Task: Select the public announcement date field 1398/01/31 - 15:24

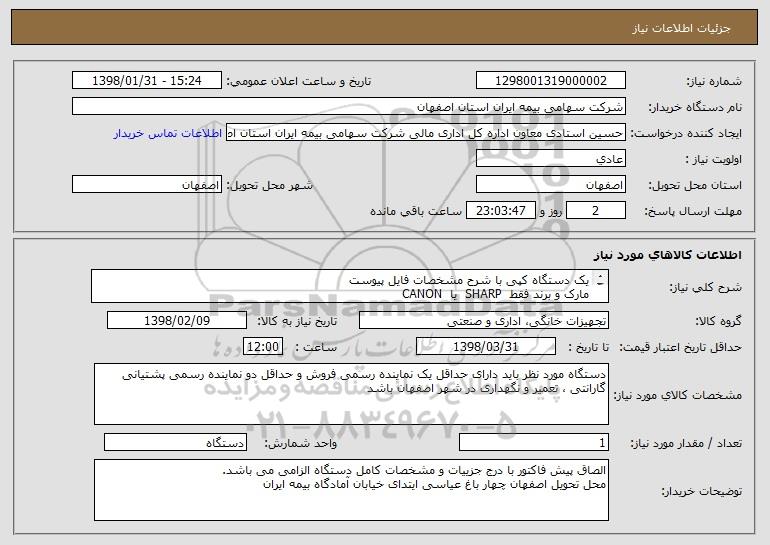Action: tap(147, 81)
